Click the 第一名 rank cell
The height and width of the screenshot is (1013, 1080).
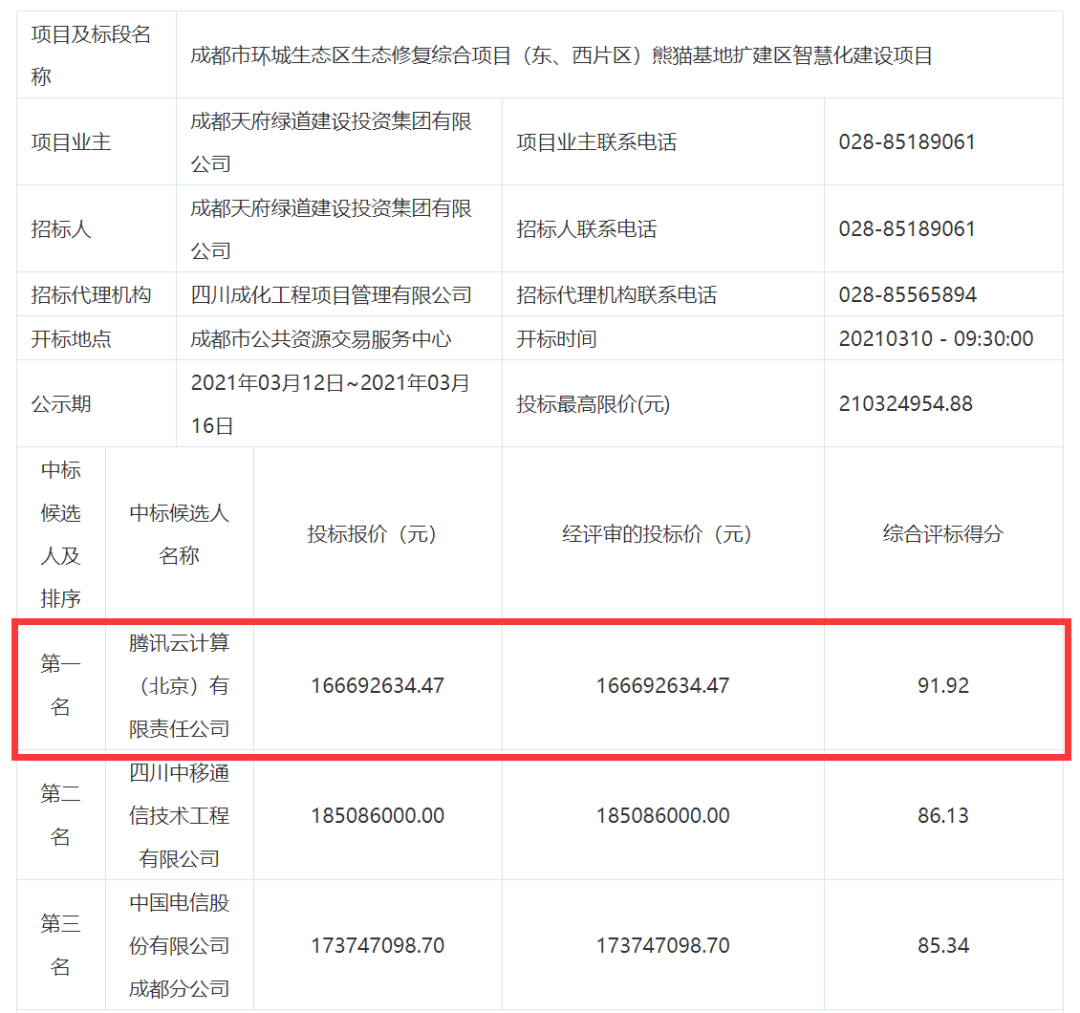(61, 686)
